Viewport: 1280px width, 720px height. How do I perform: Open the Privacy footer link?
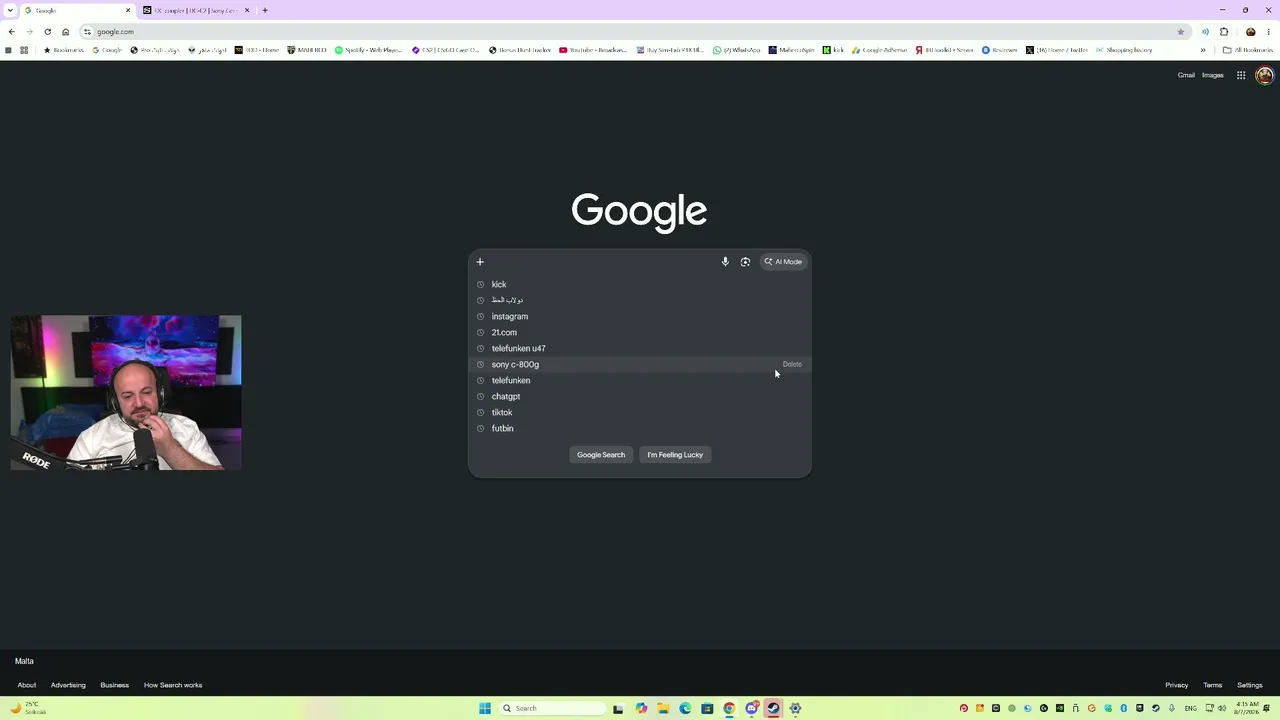(x=1177, y=685)
